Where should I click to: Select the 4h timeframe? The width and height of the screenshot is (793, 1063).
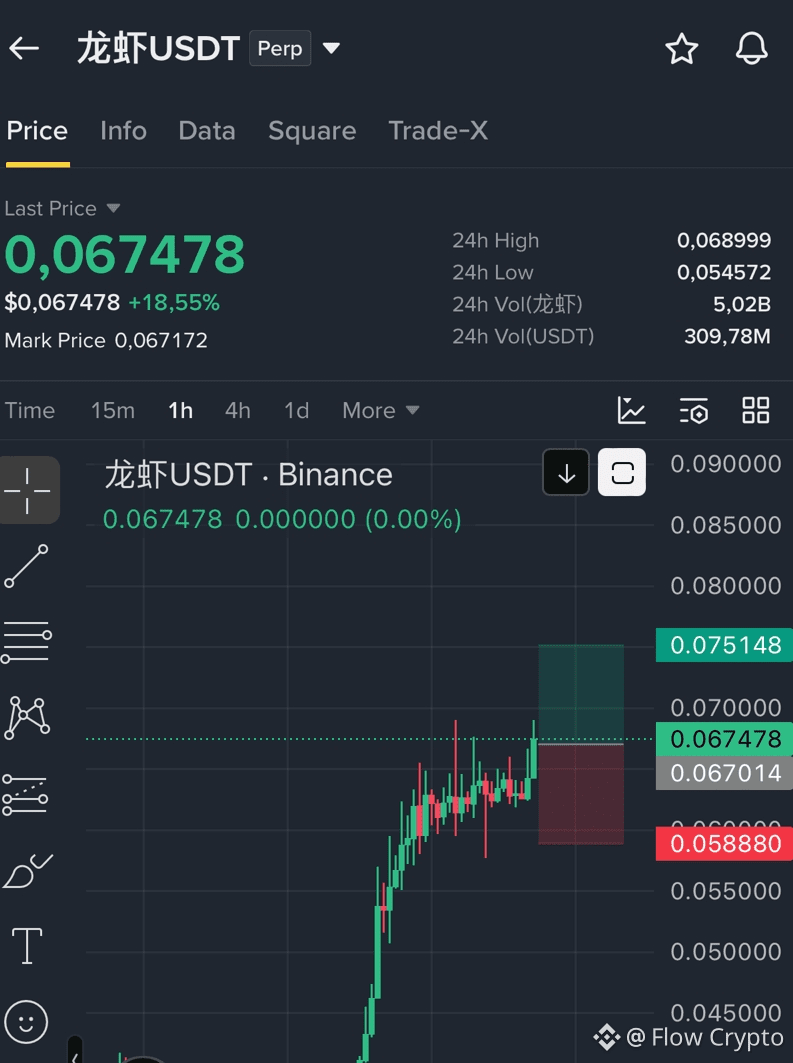pos(237,410)
